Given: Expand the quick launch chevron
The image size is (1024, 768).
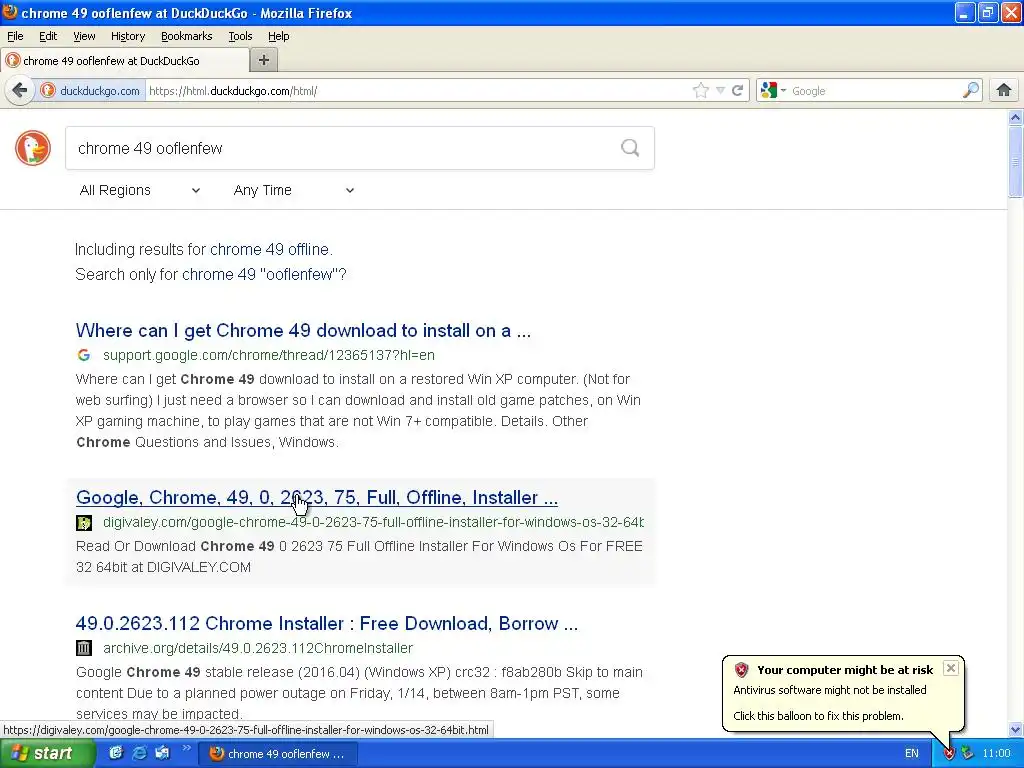Looking at the screenshot, I should (x=186, y=748).
